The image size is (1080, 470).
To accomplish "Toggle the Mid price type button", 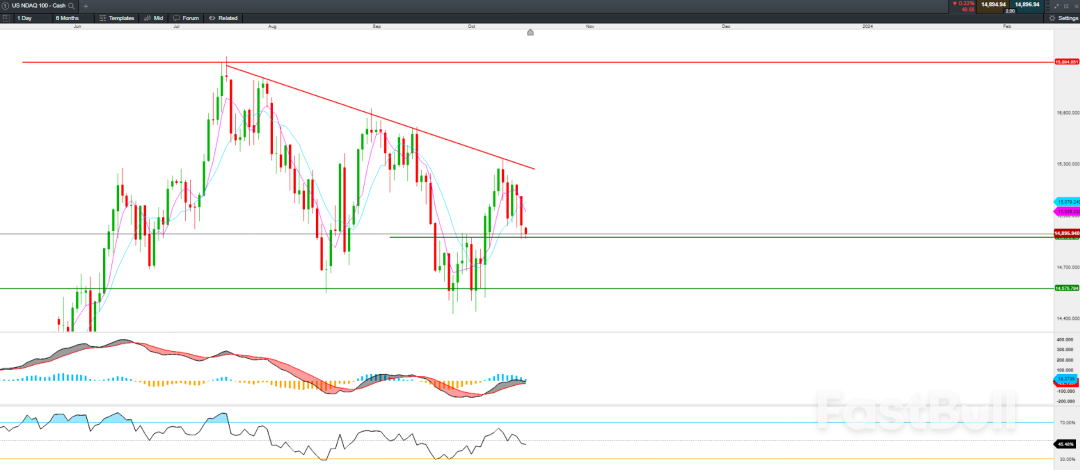I will coord(155,18).
